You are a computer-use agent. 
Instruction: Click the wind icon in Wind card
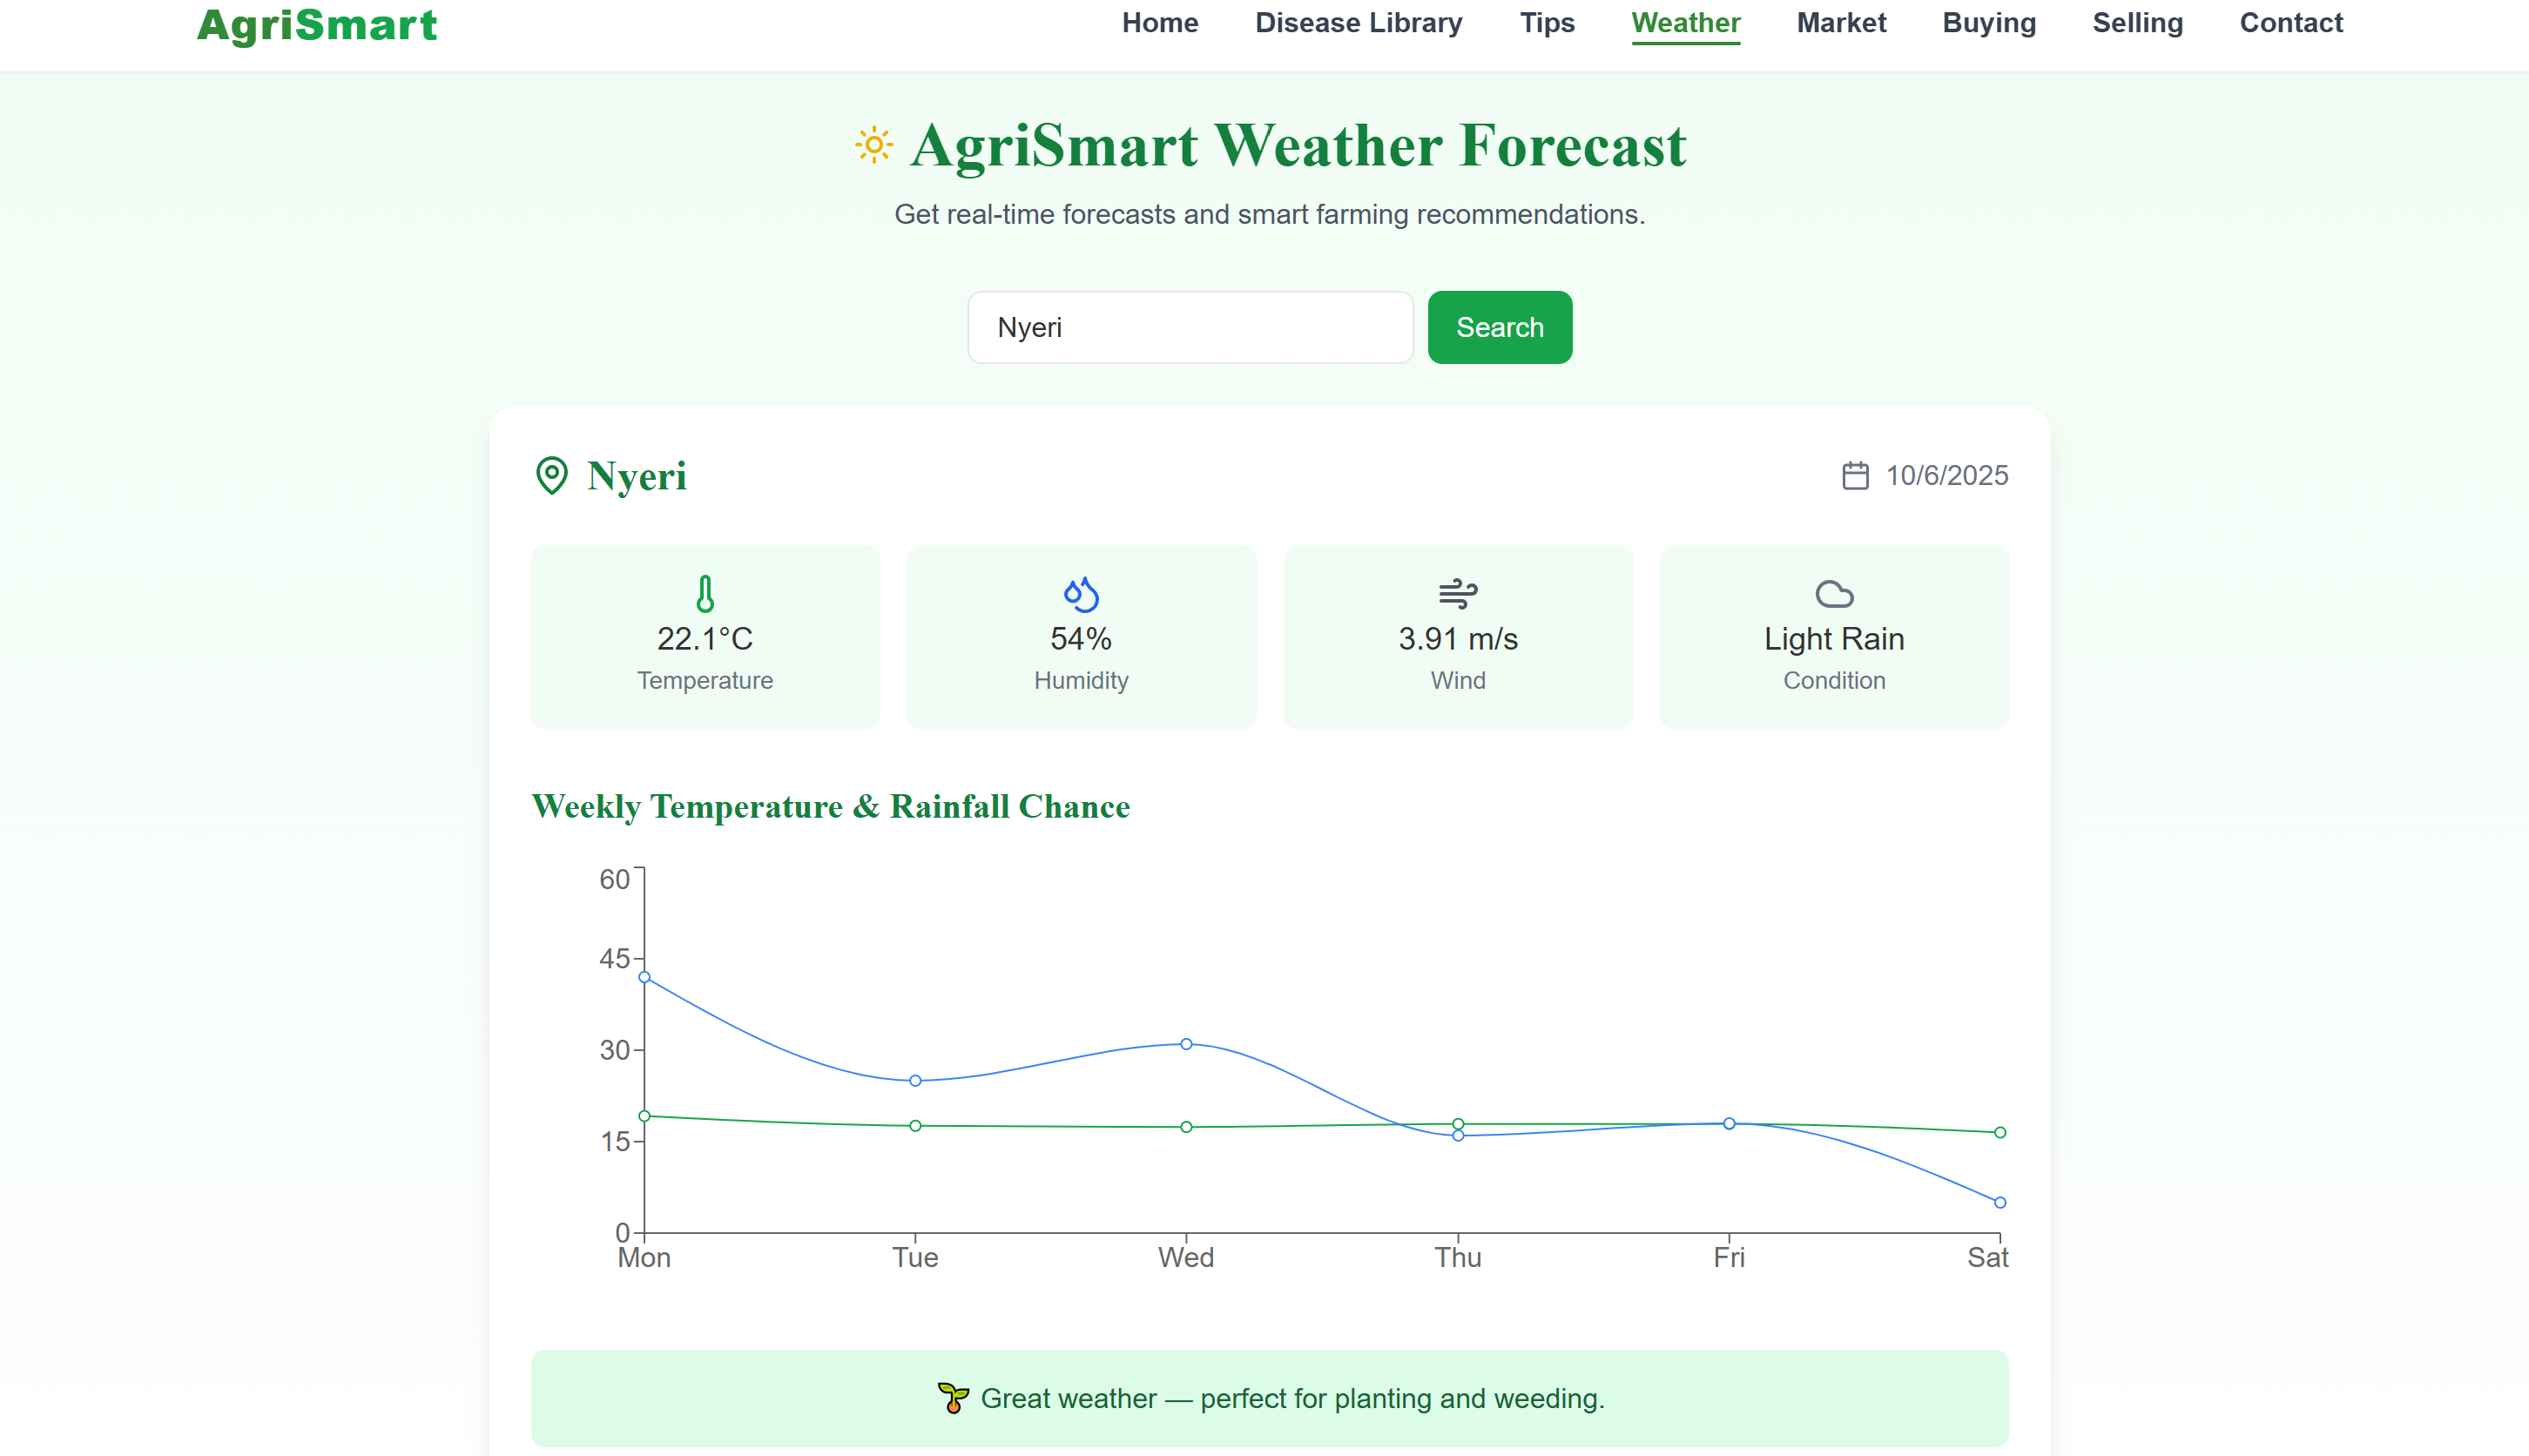[x=1458, y=594]
